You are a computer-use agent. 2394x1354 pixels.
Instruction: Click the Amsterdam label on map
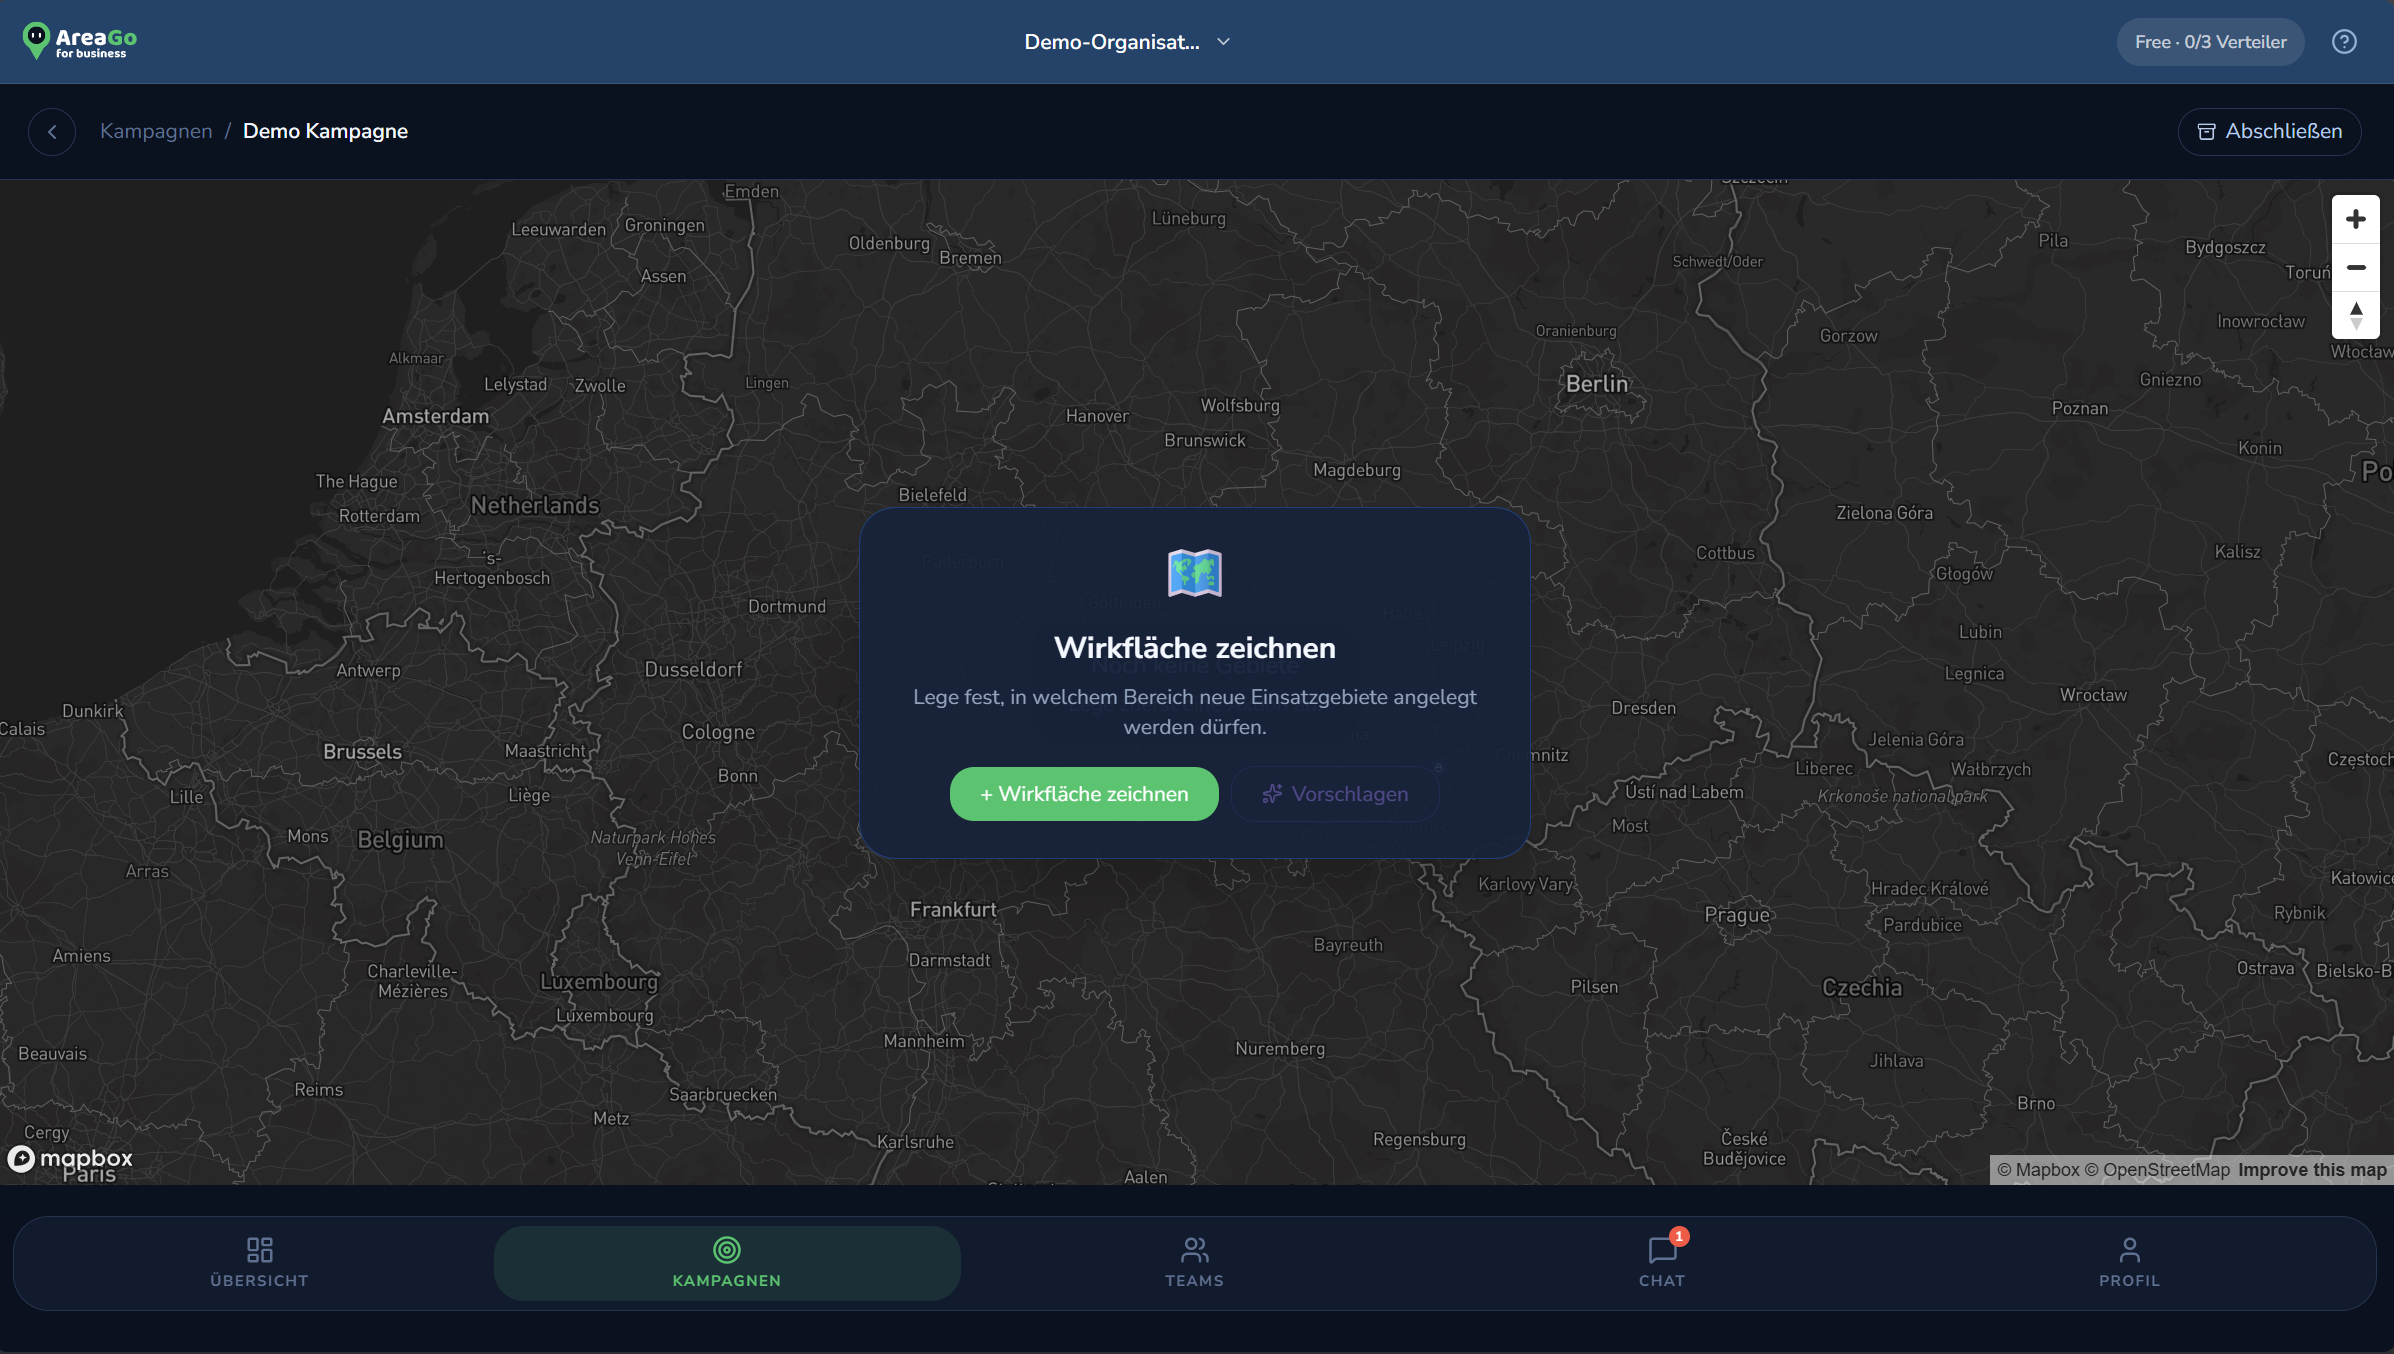click(435, 416)
